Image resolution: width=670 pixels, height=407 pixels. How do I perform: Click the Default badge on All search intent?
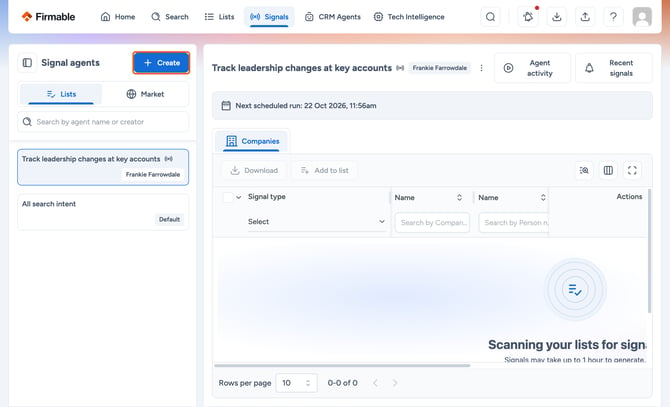click(169, 219)
